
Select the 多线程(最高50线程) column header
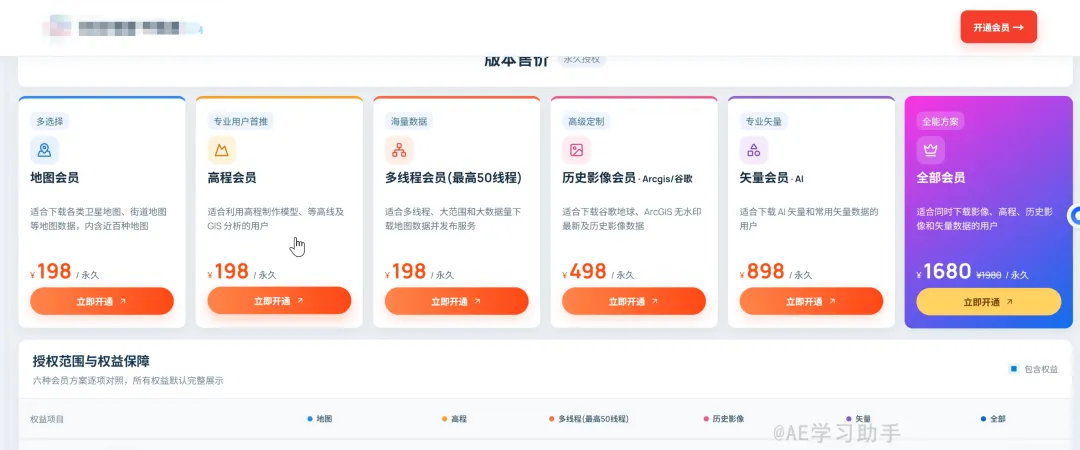click(589, 419)
